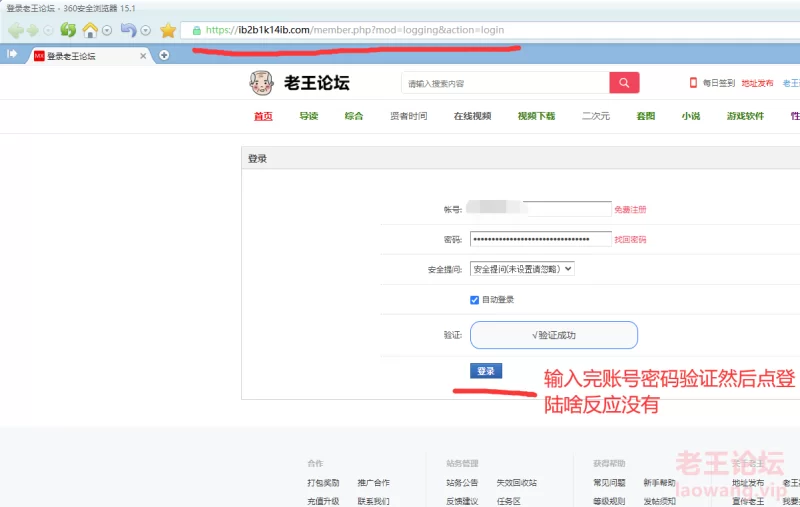Open the 首页 navigation item

coord(263,116)
